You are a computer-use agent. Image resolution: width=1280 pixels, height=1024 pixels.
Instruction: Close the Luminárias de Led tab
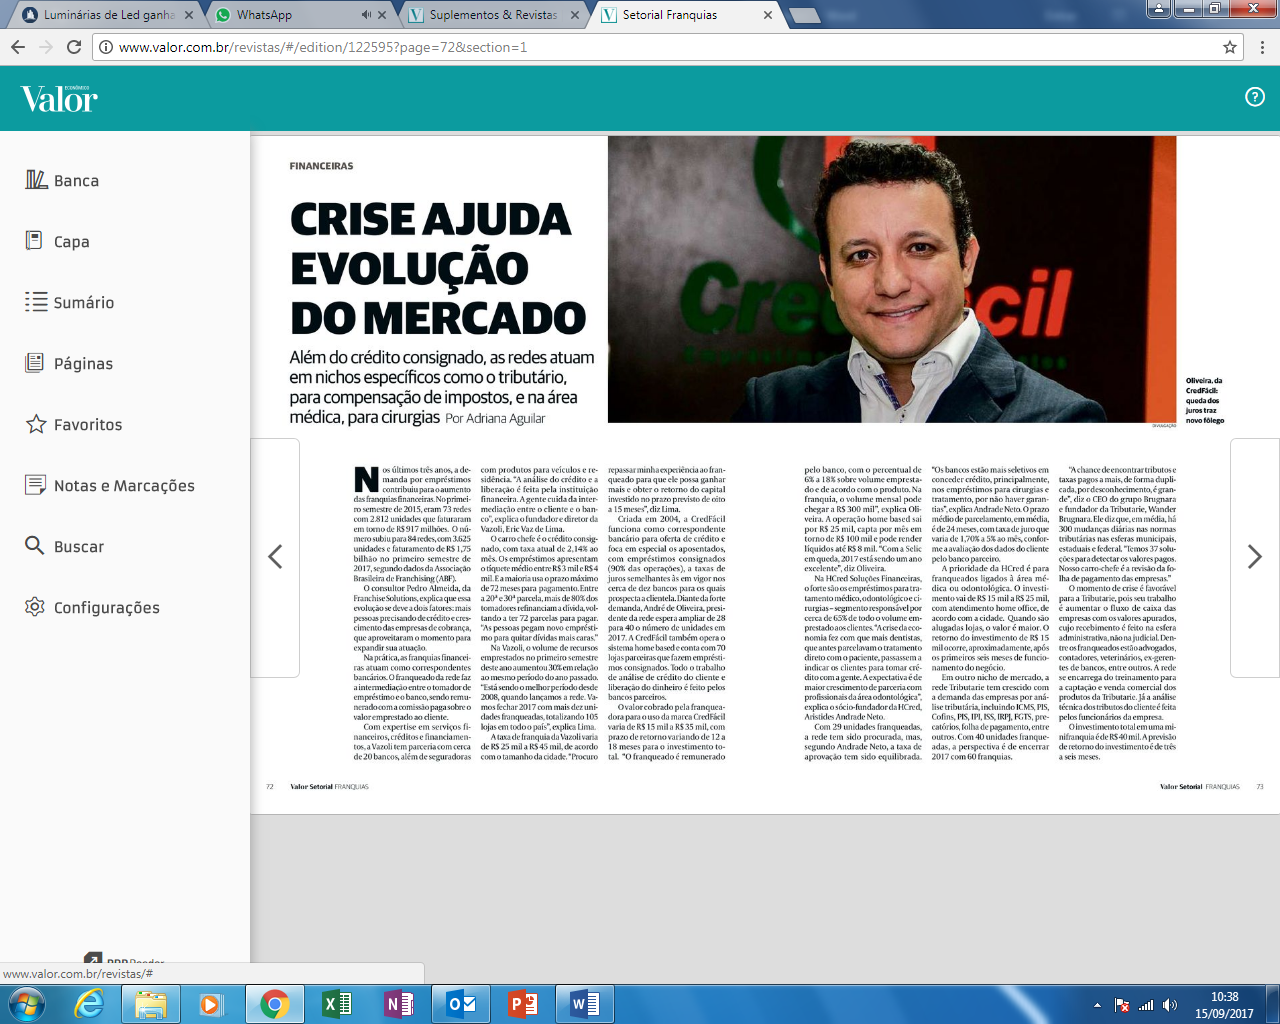point(189,15)
